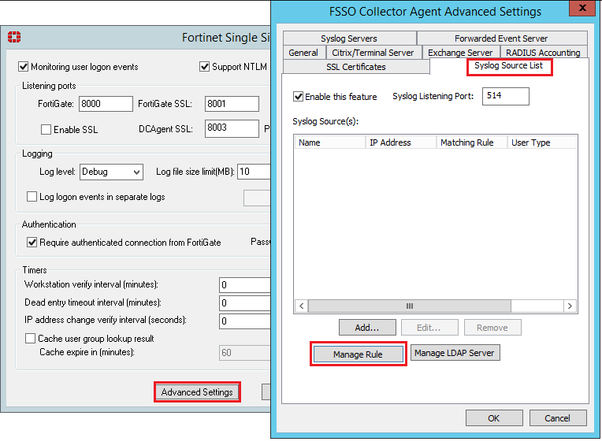Click the Manage Rule button
Image resolution: width=602 pixels, height=441 pixels.
click(358, 354)
